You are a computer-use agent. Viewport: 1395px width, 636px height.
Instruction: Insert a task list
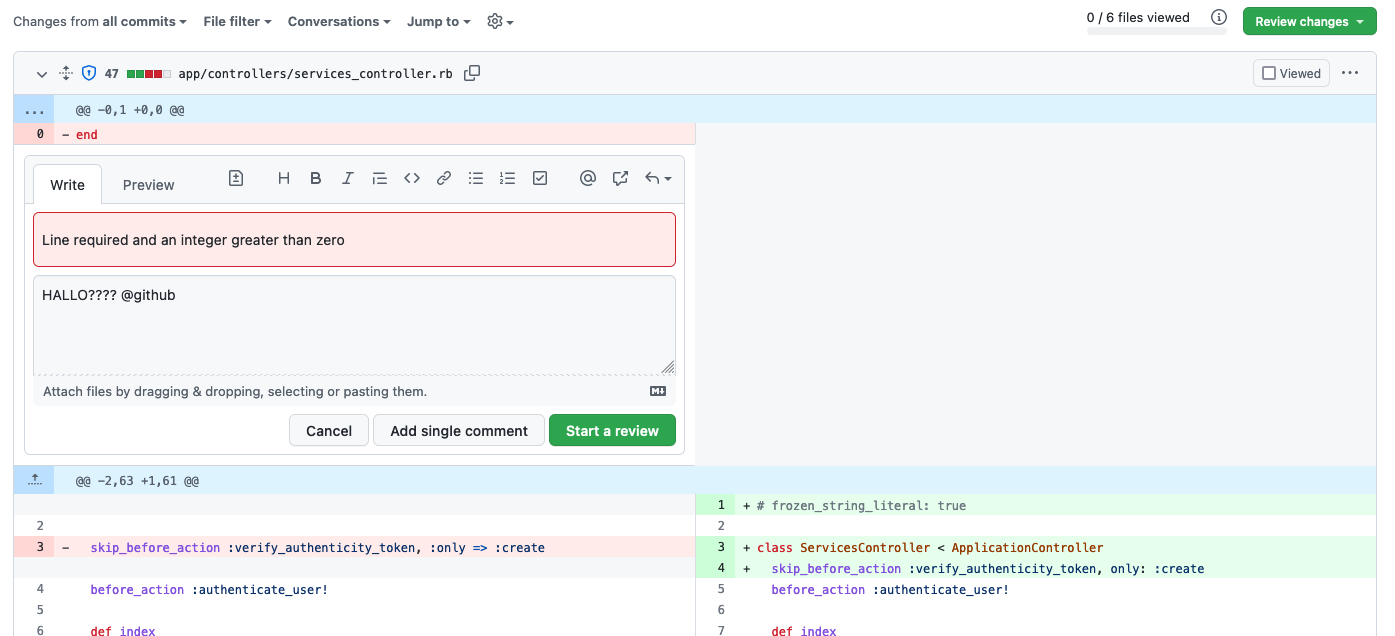point(539,177)
